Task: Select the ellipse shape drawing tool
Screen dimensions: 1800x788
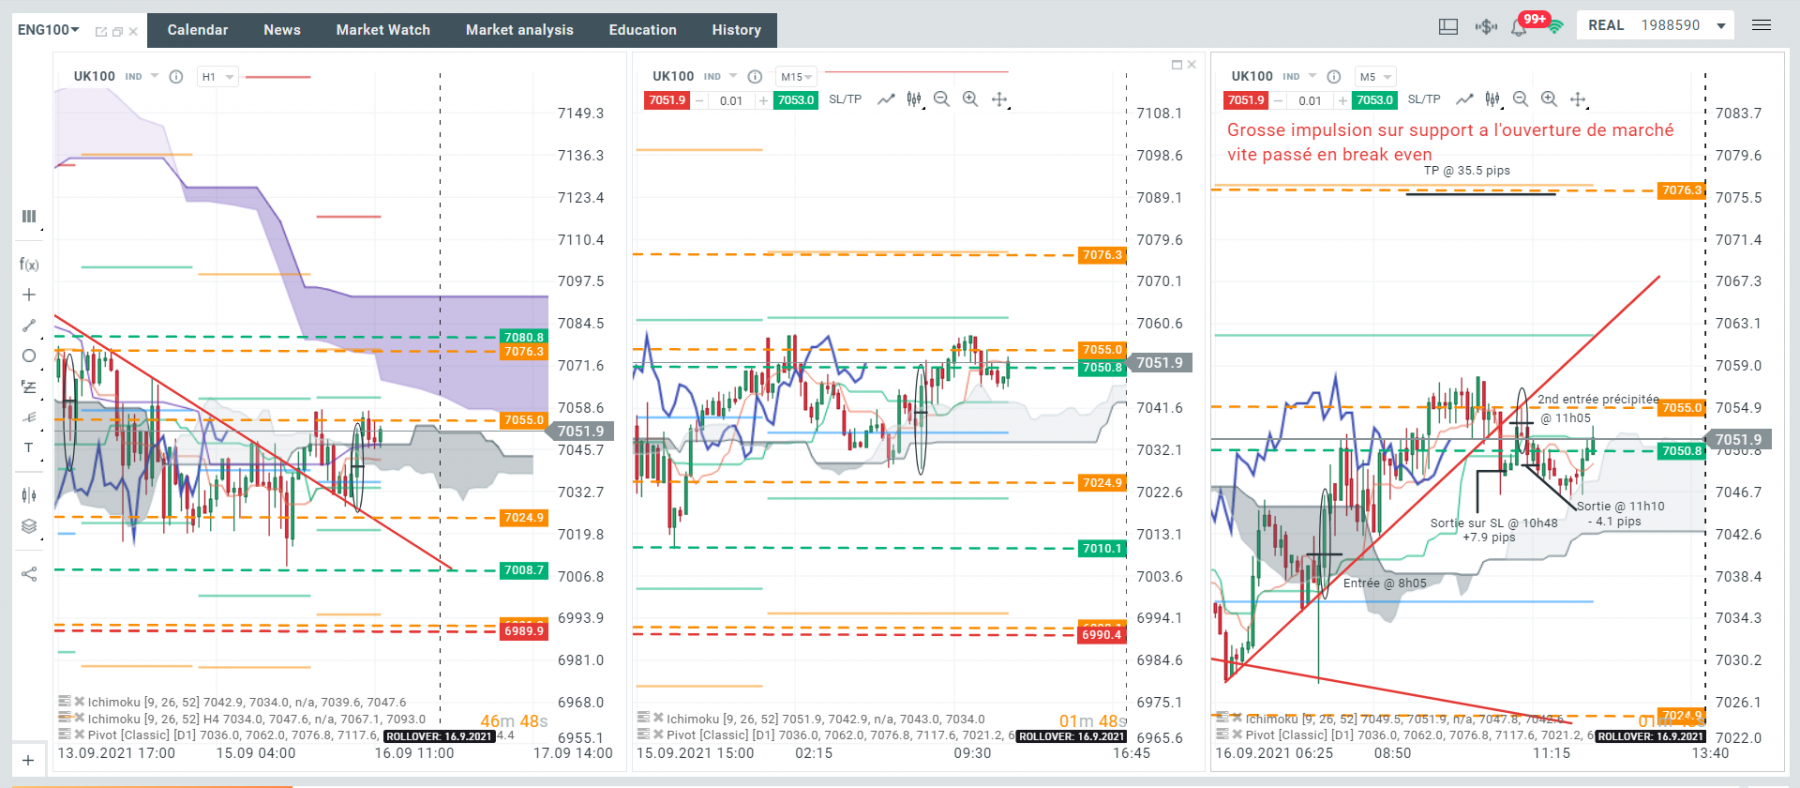Action: pyautogui.click(x=29, y=355)
